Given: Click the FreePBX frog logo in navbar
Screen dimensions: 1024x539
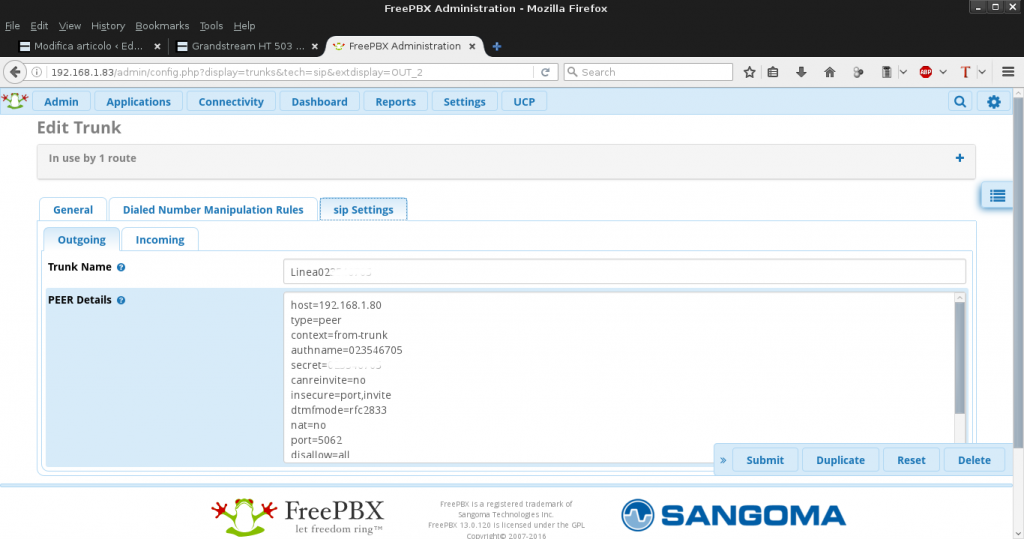Looking at the screenshot, I should coord(15,101).
